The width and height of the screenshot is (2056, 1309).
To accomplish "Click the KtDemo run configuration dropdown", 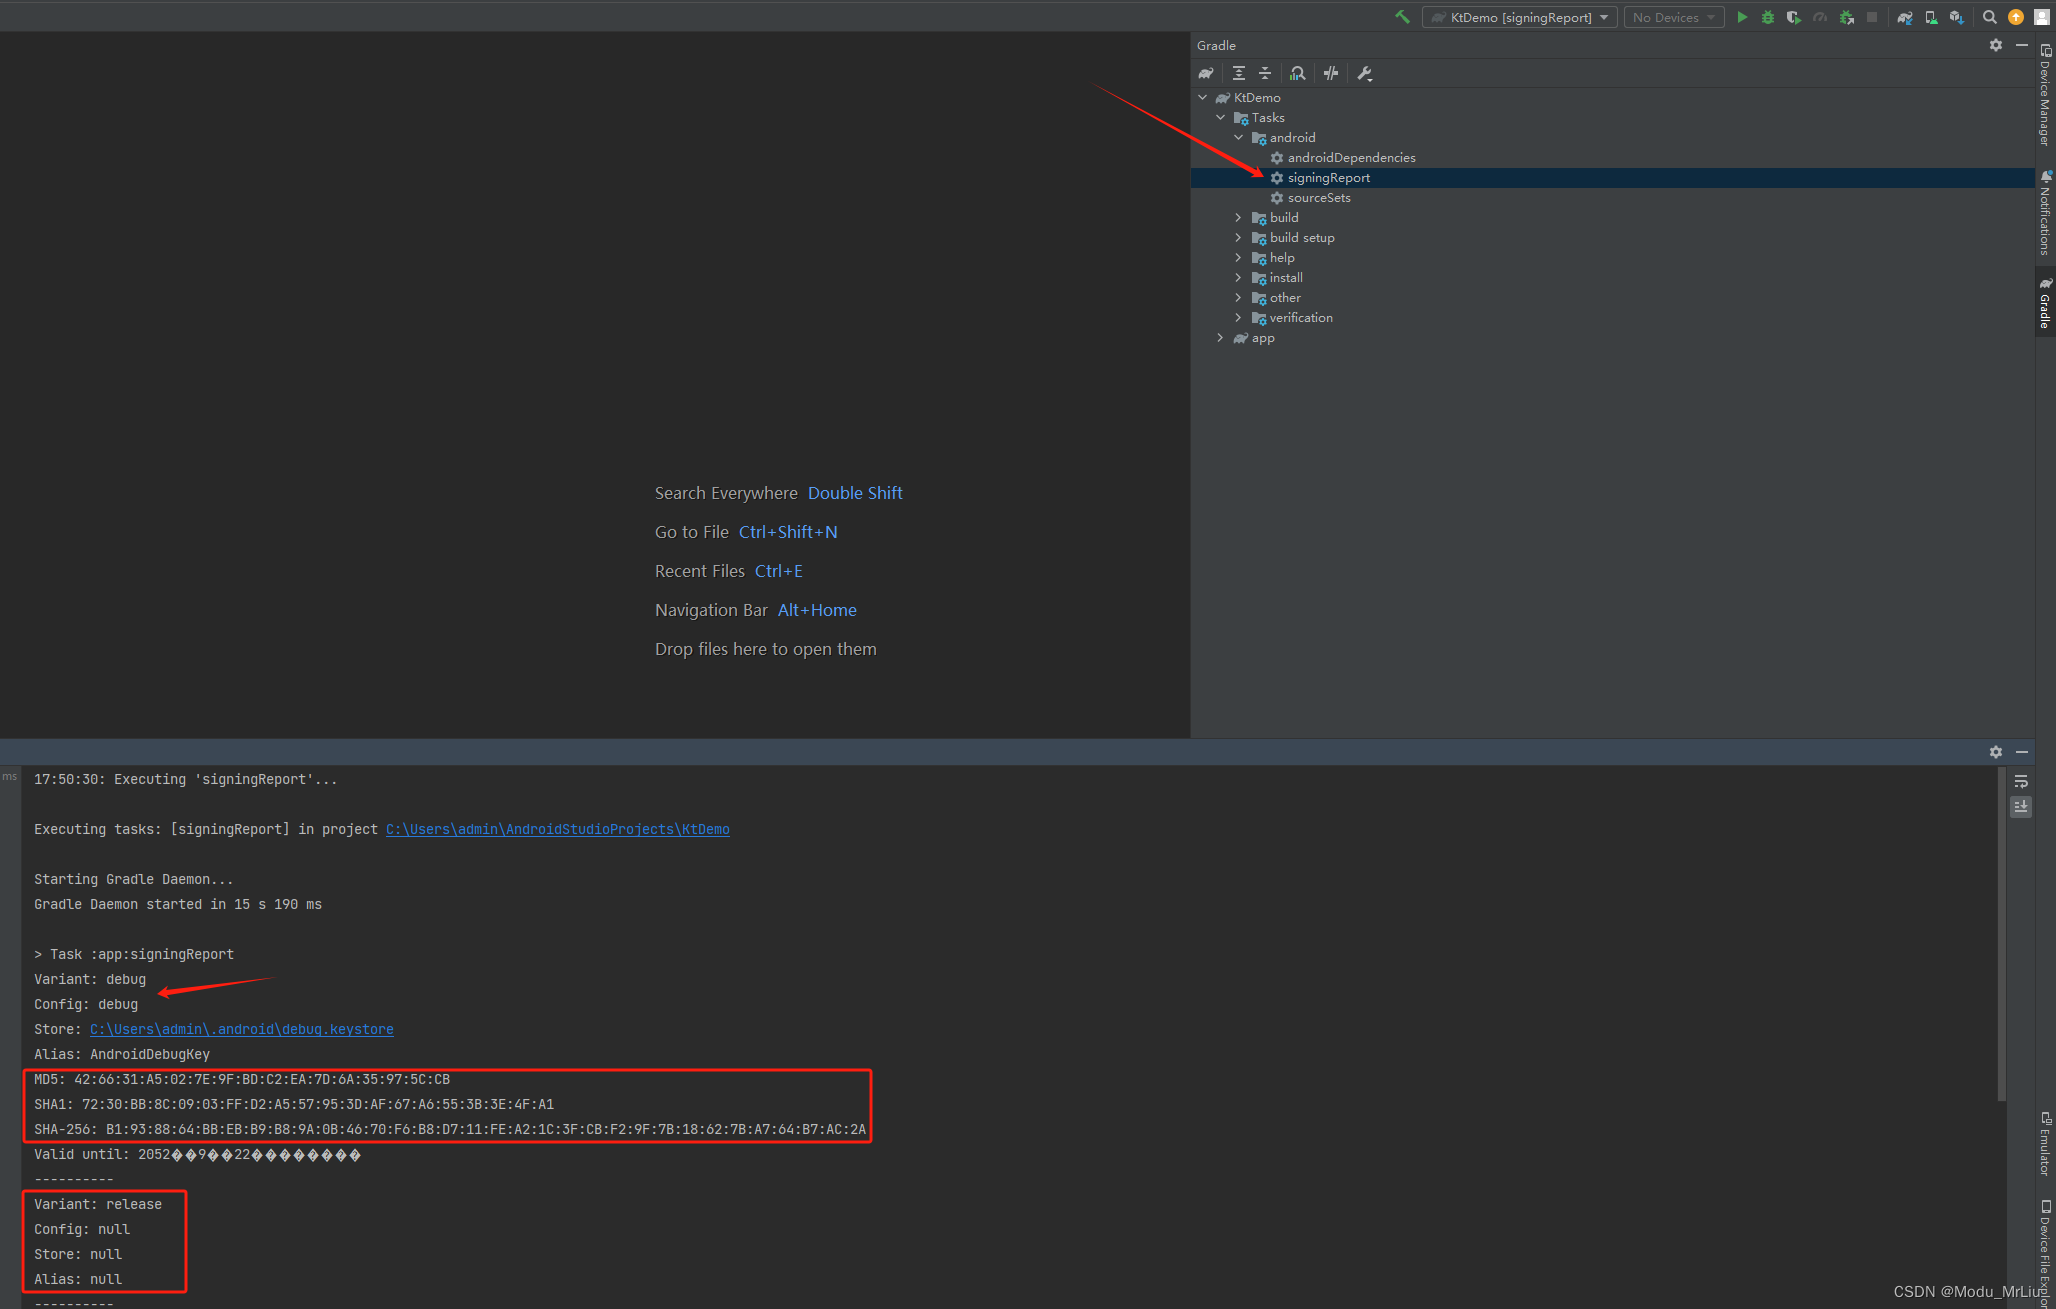I will coord(1514,16).
